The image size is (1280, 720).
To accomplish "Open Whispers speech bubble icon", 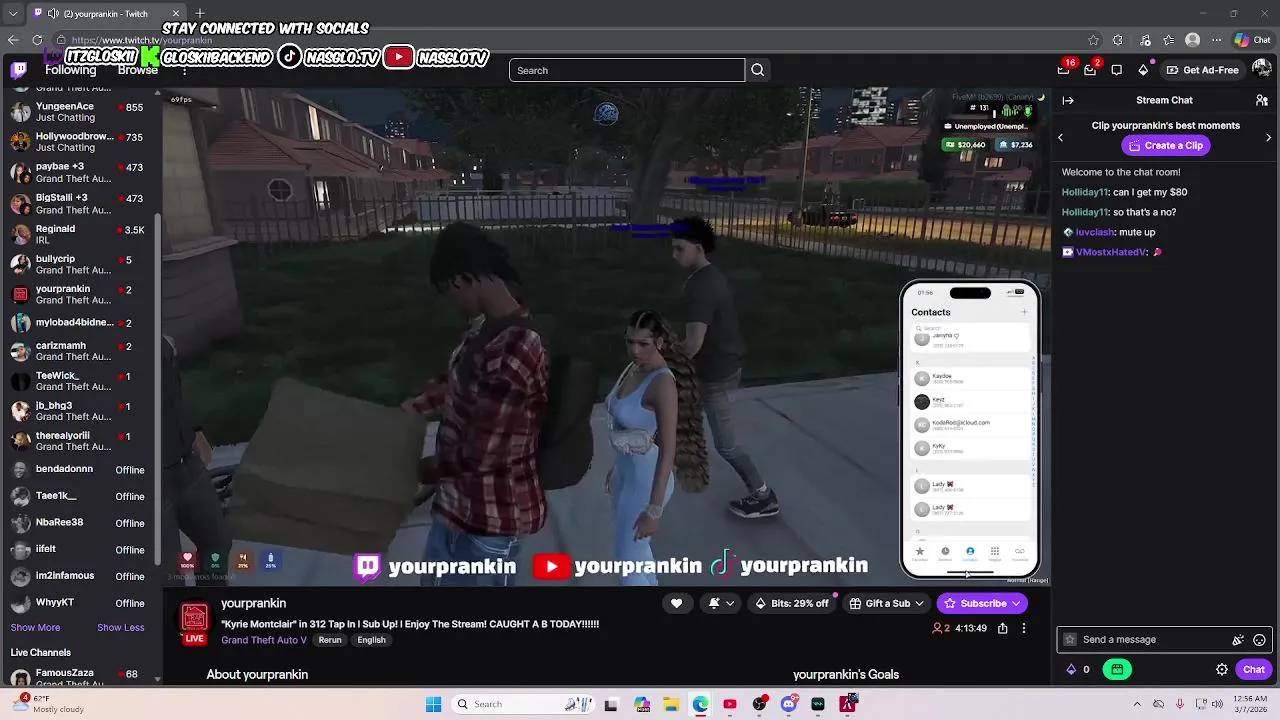I will click(x=1117, y=70).
